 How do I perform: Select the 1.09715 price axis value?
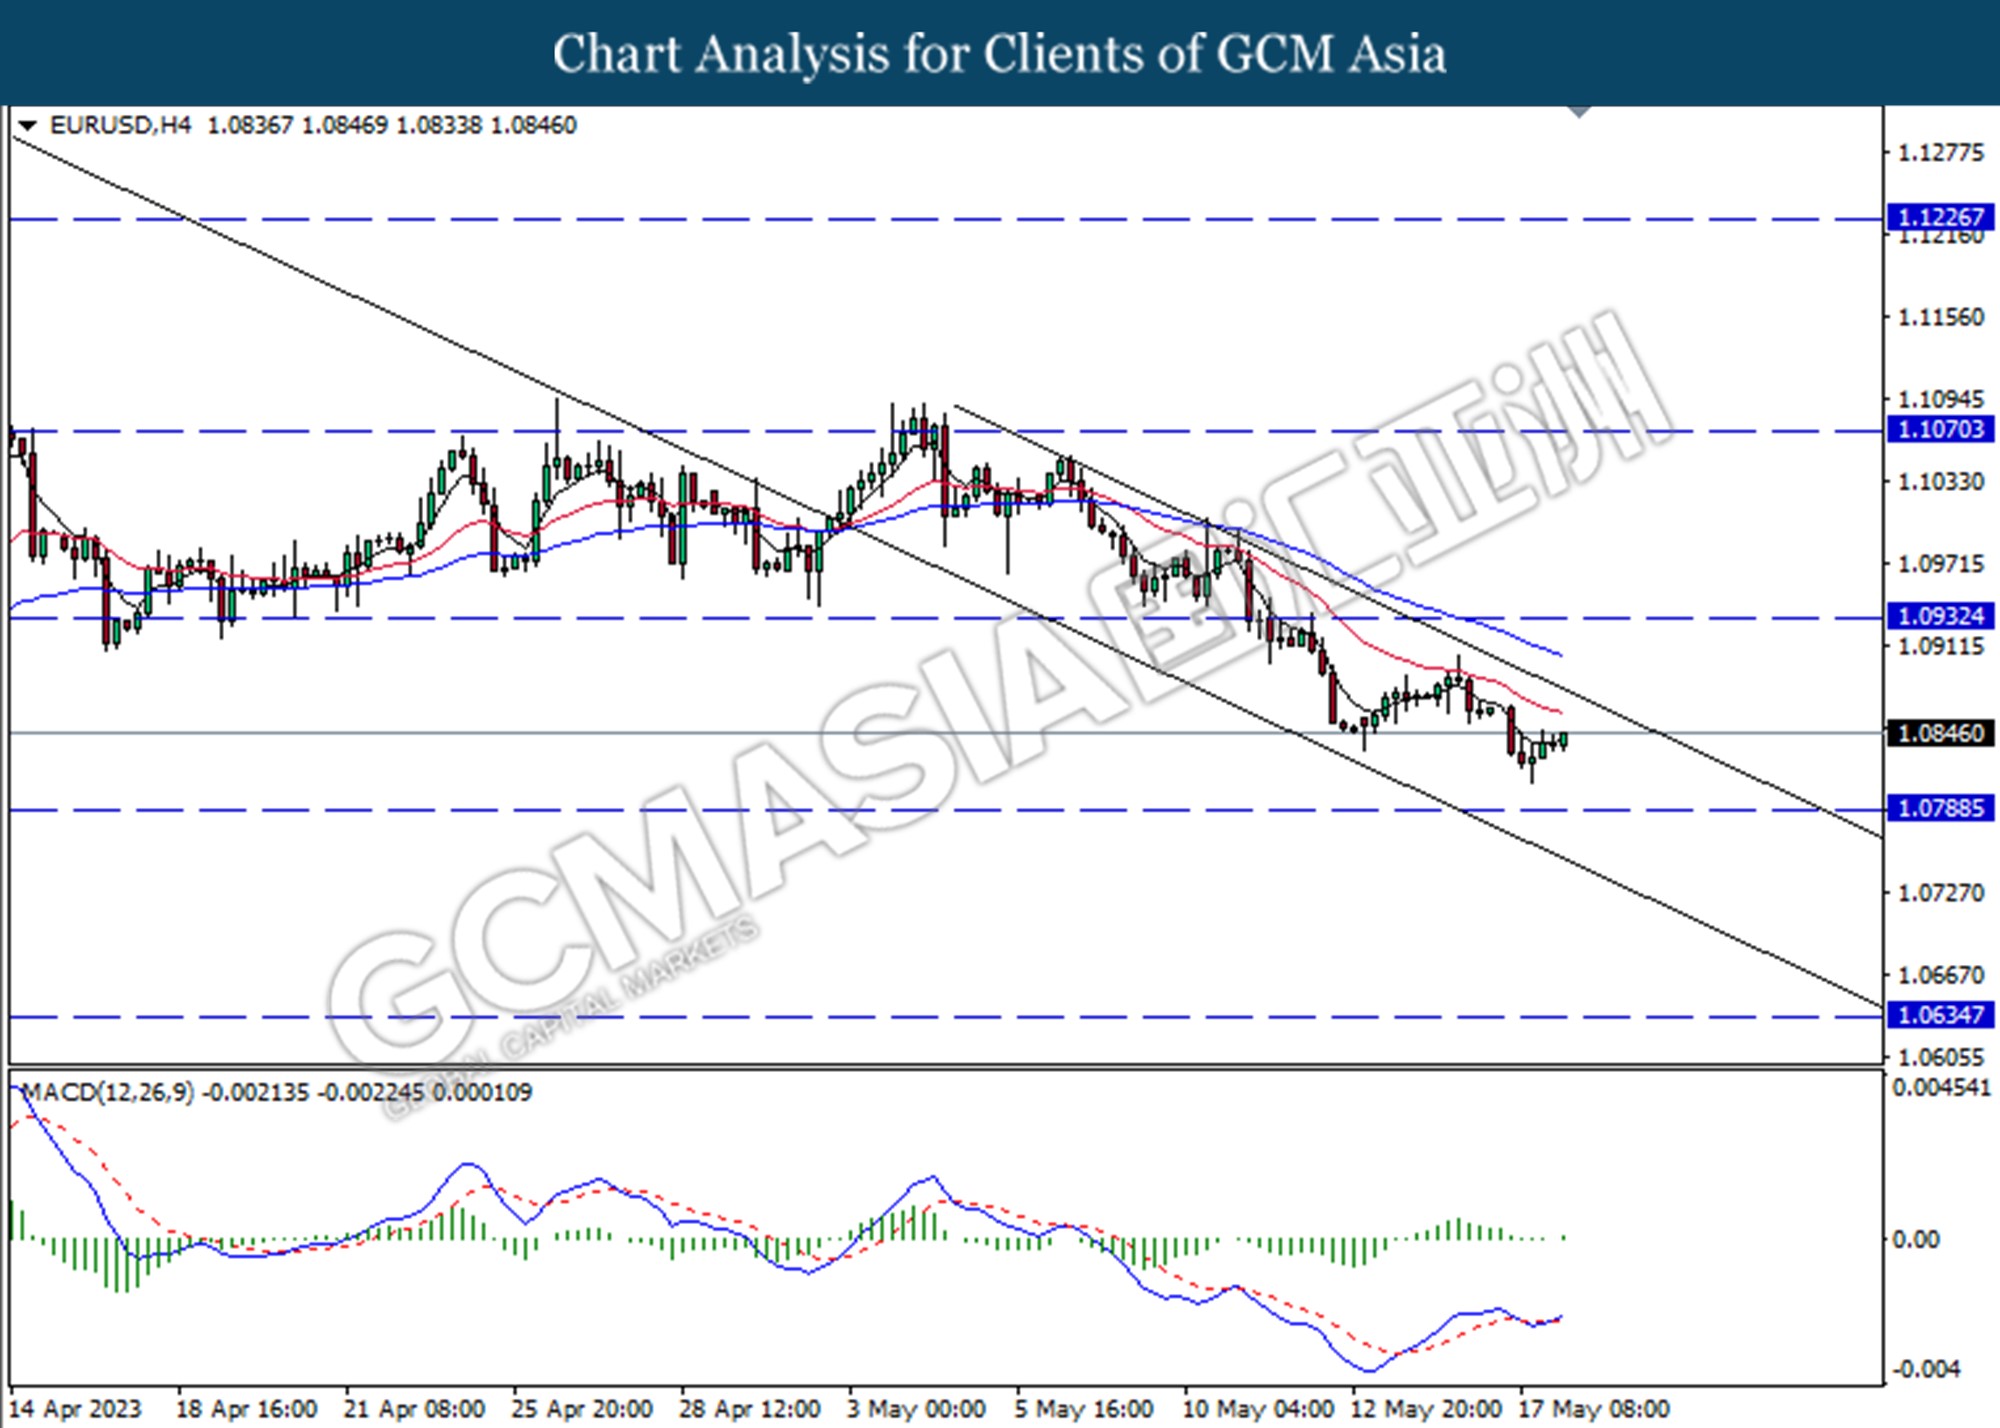coord(1940,564)
